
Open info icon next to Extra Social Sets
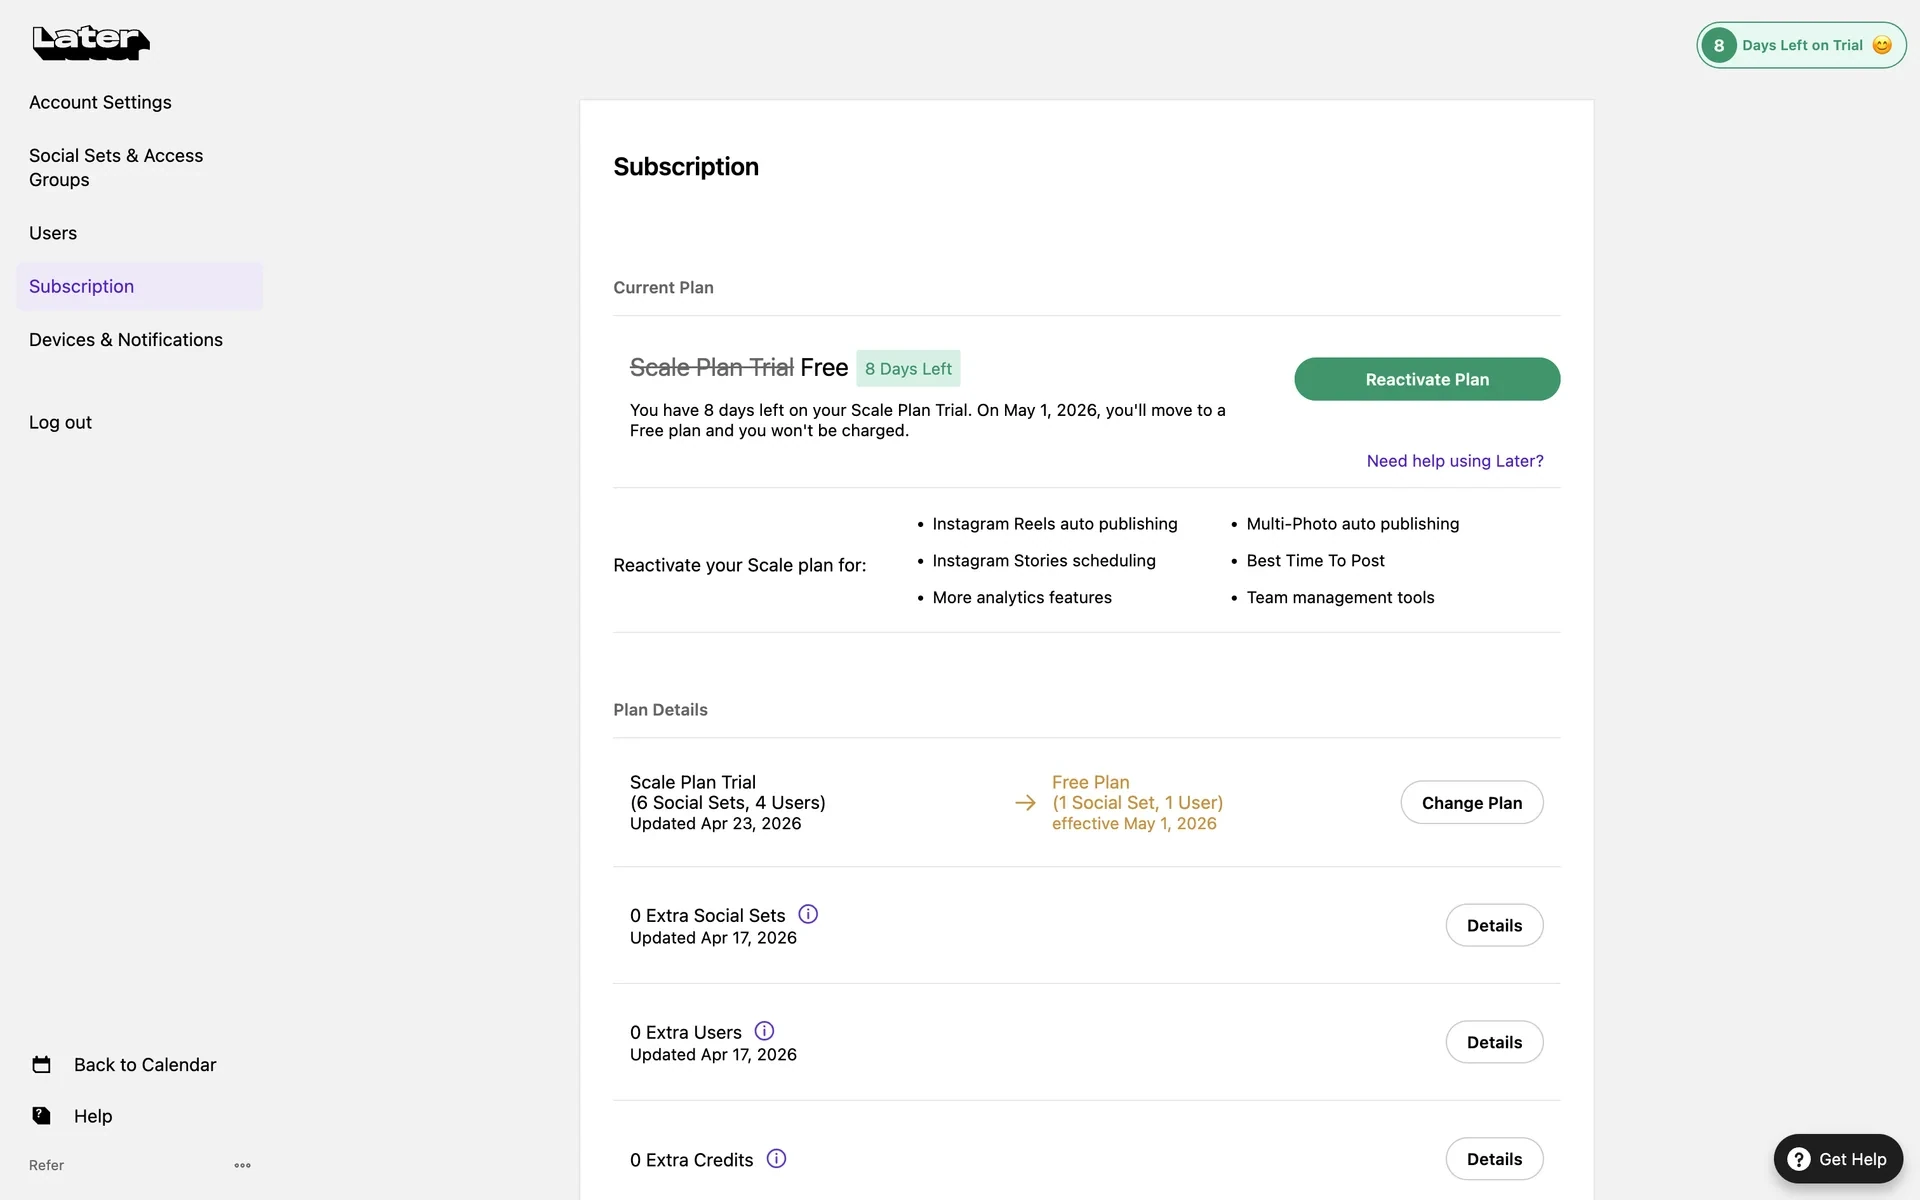pyautogui.click(x=808, y=914)
